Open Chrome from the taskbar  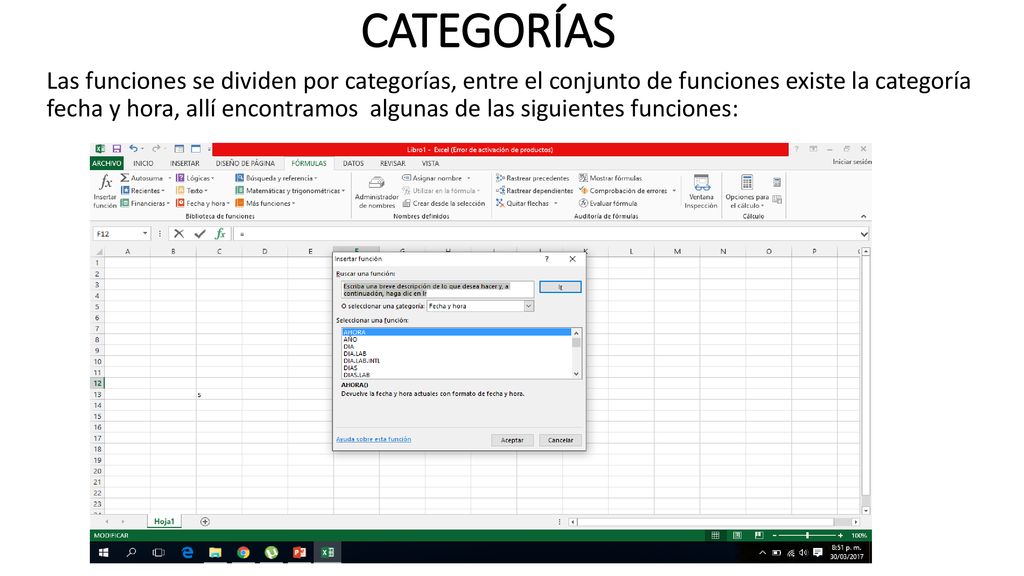(x=244, y=552)
